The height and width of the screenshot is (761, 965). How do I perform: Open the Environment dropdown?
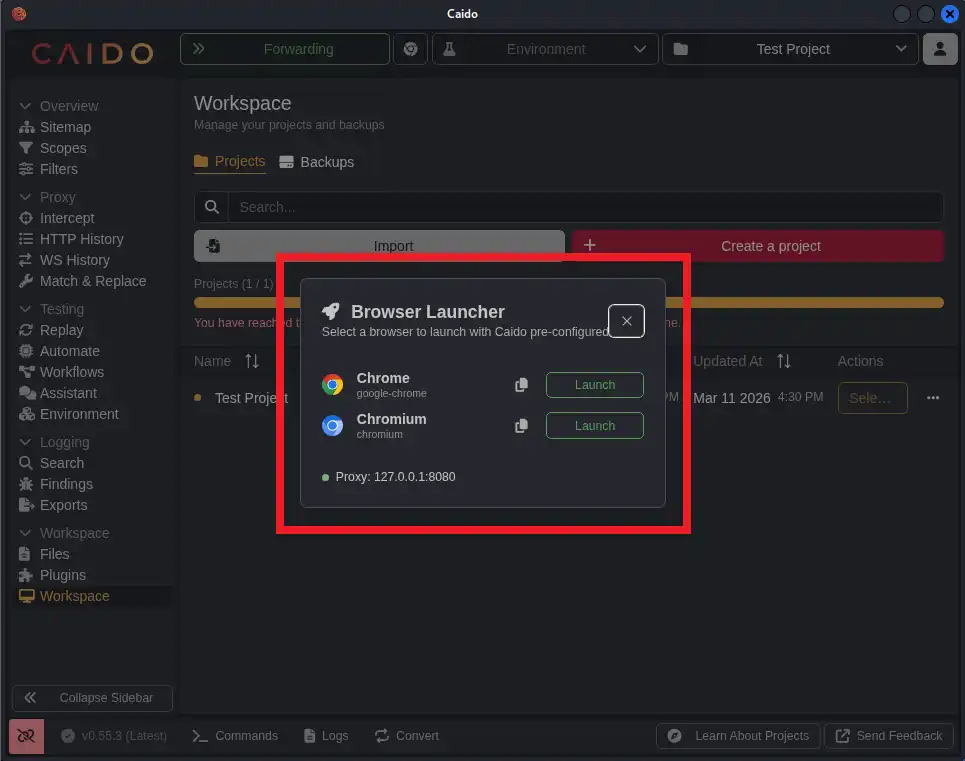click(x=546, y=49)
